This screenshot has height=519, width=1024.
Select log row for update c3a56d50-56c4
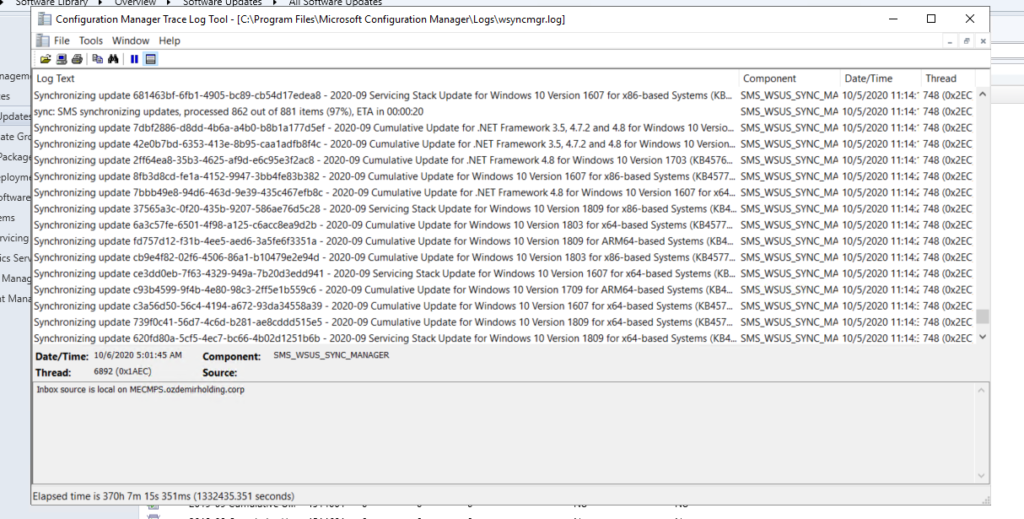click(504, 306)
